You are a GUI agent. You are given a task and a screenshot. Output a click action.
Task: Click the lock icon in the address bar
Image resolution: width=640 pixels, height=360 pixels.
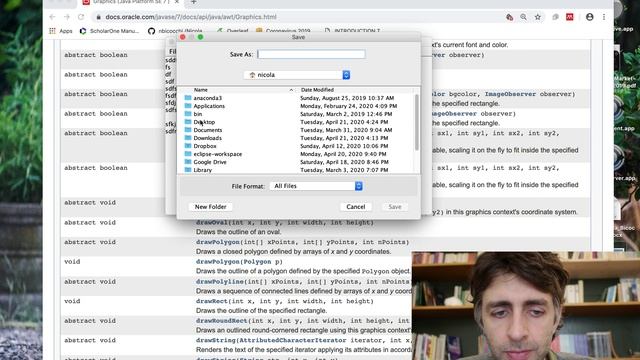point(98,17)
